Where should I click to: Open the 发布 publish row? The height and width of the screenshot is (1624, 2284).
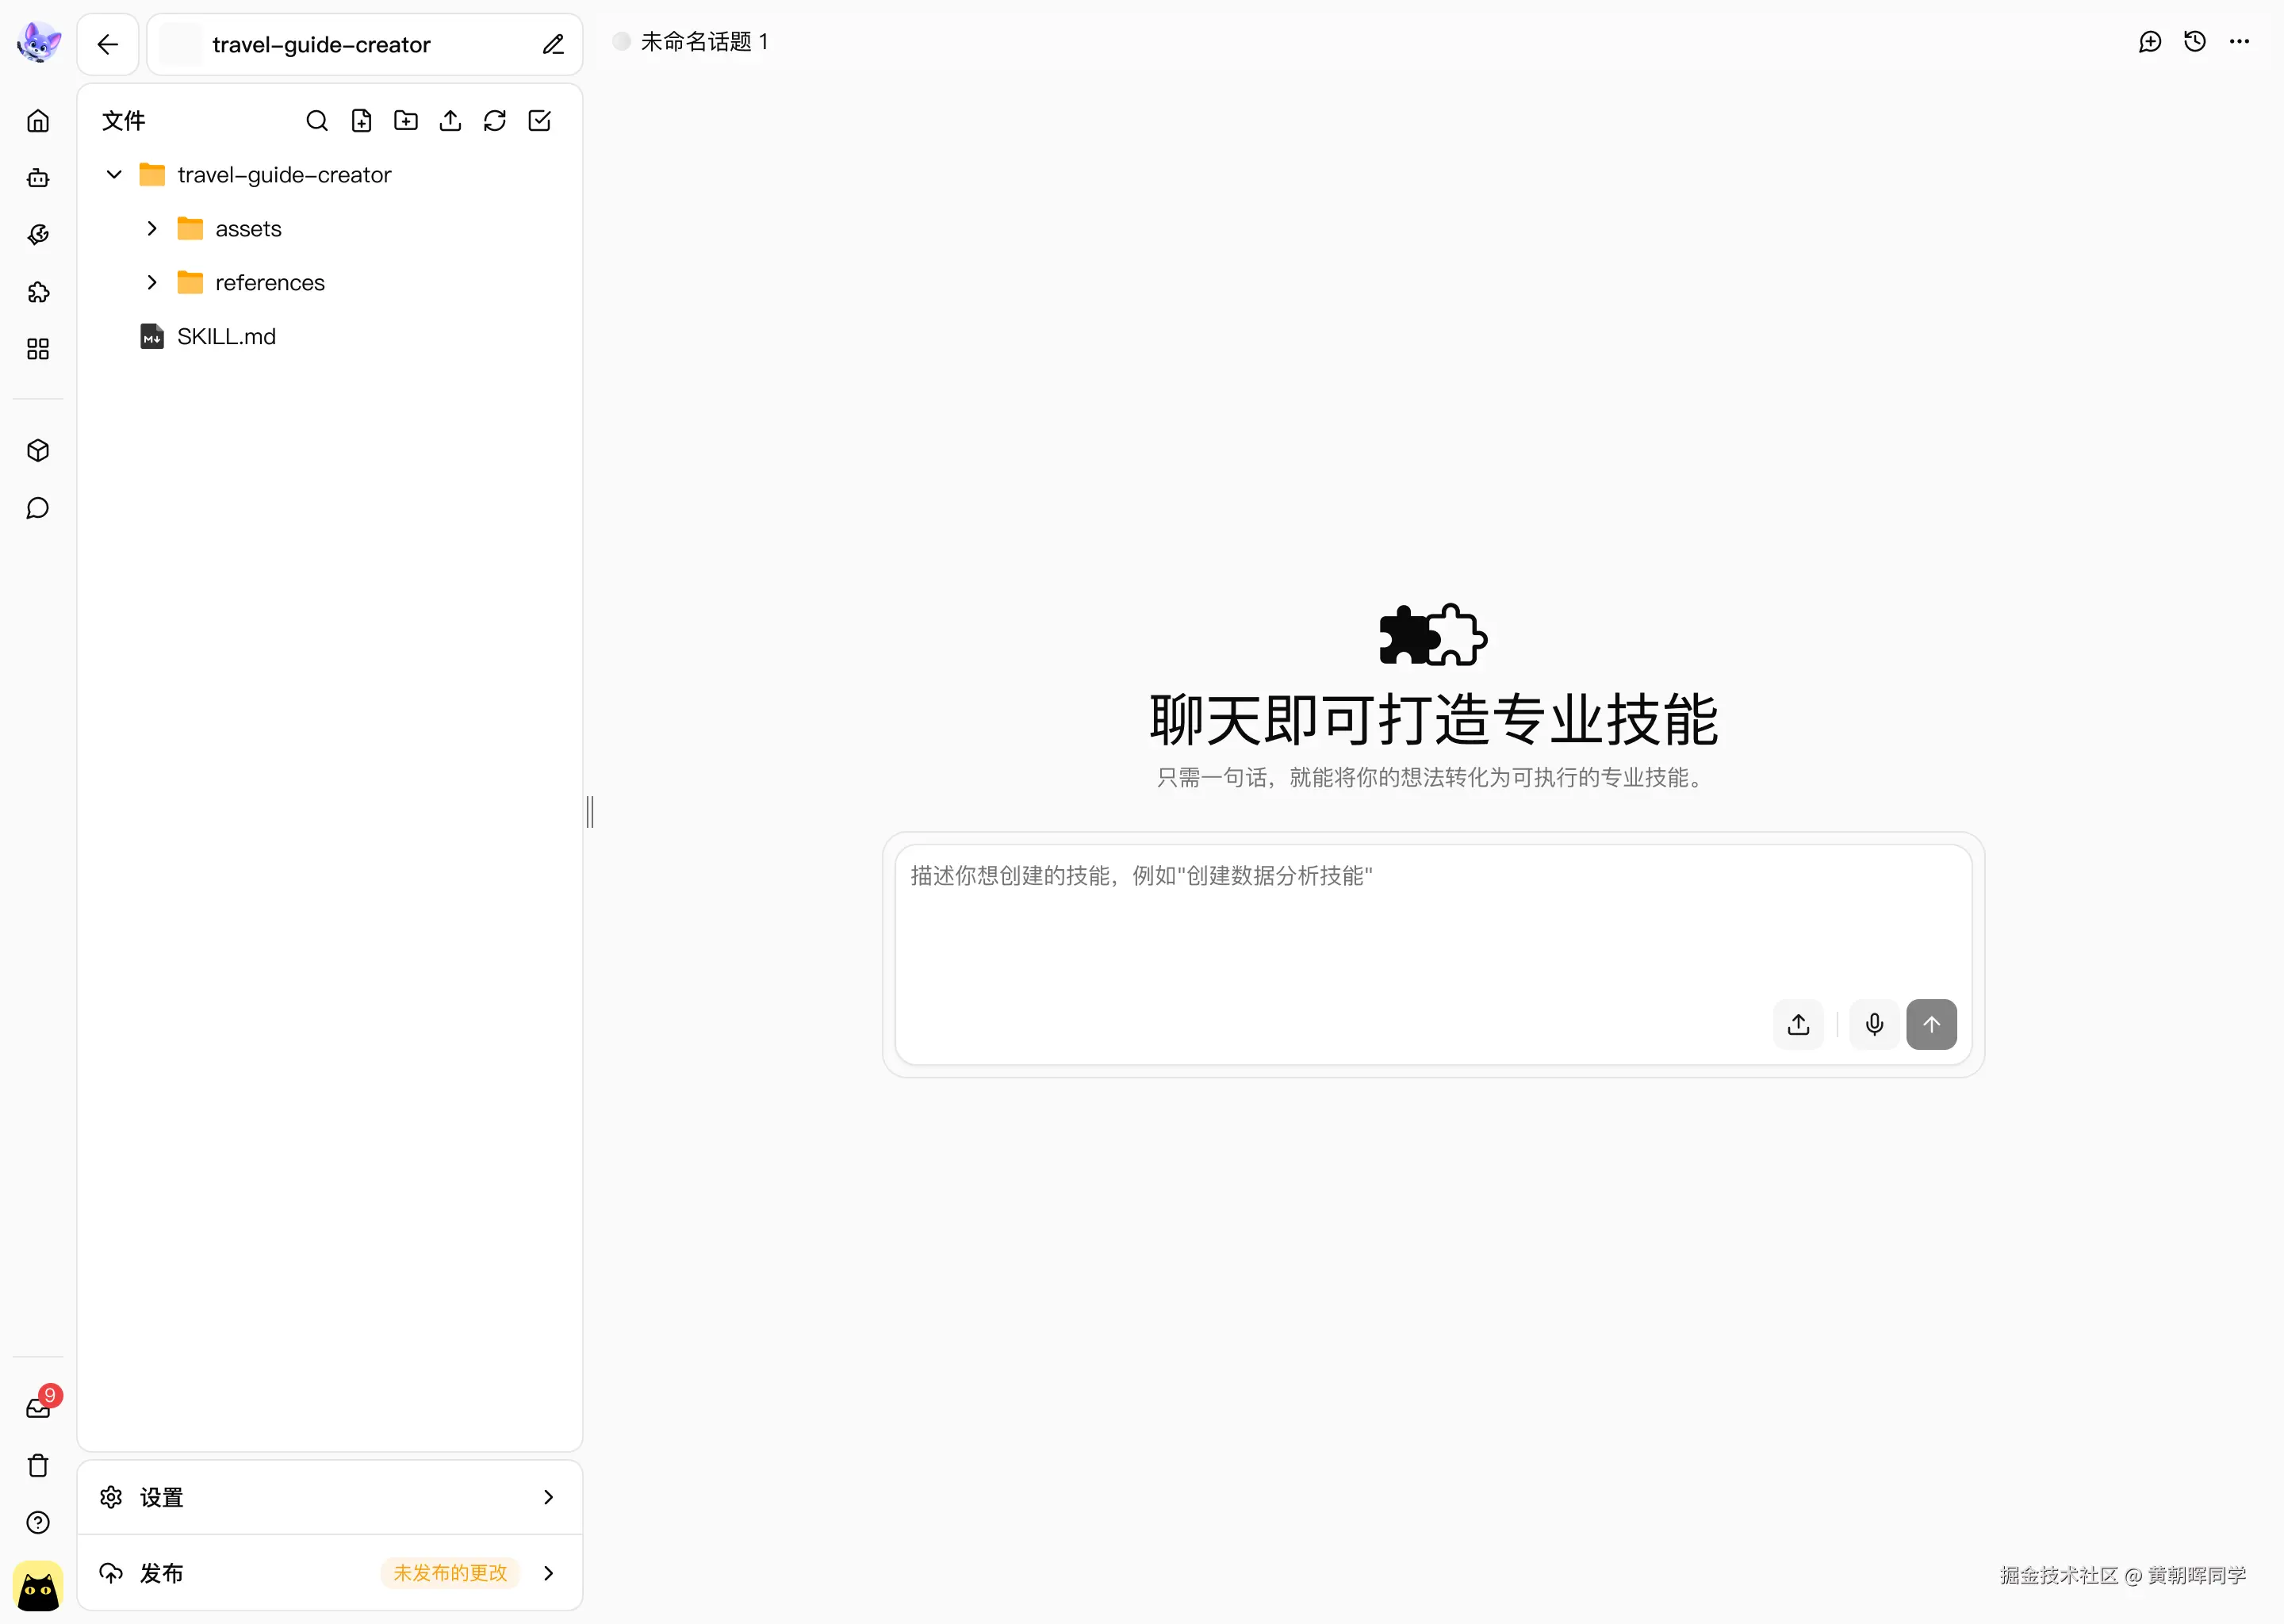point(329,1573)
